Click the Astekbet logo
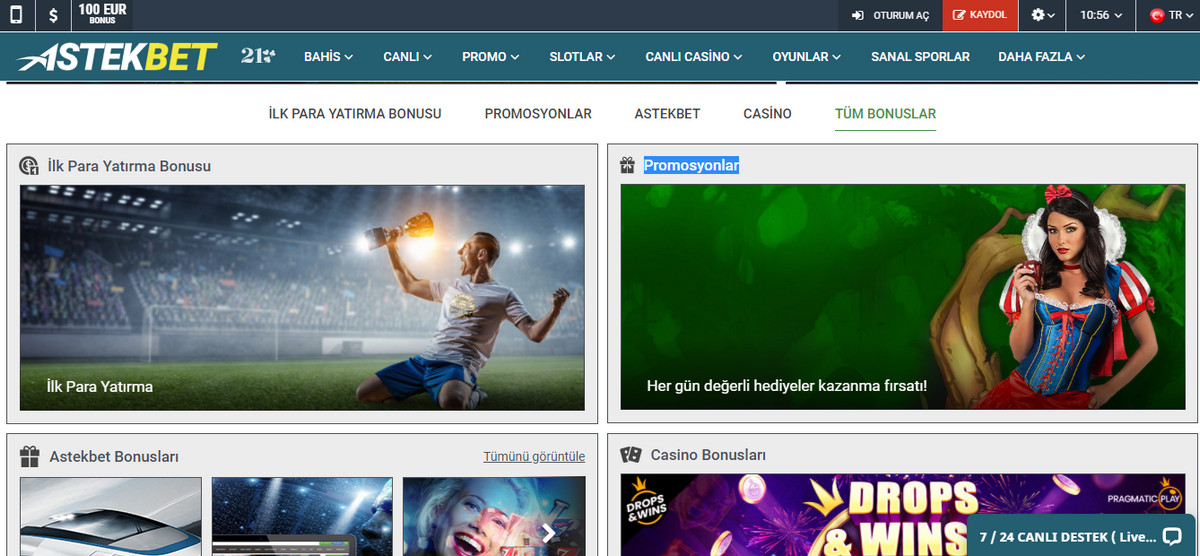Image resolution: width=1200 pixels, height=556 pixels. (x=117, y=57)
